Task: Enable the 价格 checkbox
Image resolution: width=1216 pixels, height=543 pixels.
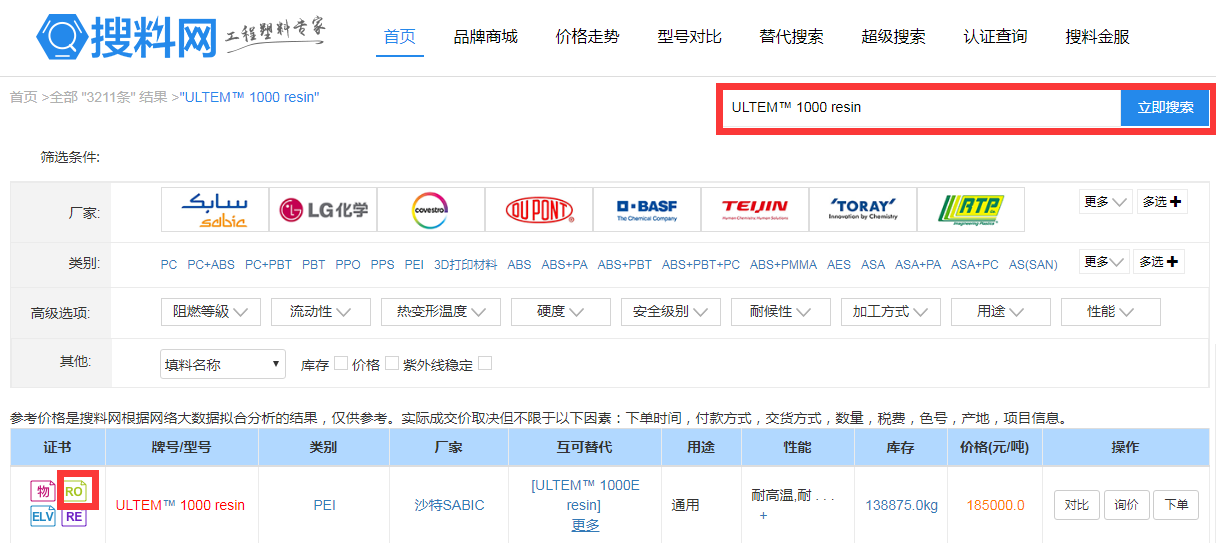Action: (392, 364)
